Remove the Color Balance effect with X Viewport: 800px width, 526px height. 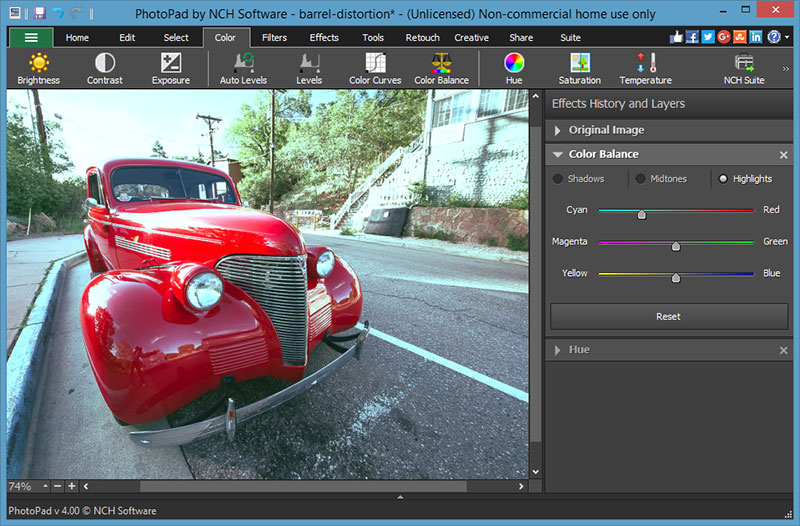point(783,155)
